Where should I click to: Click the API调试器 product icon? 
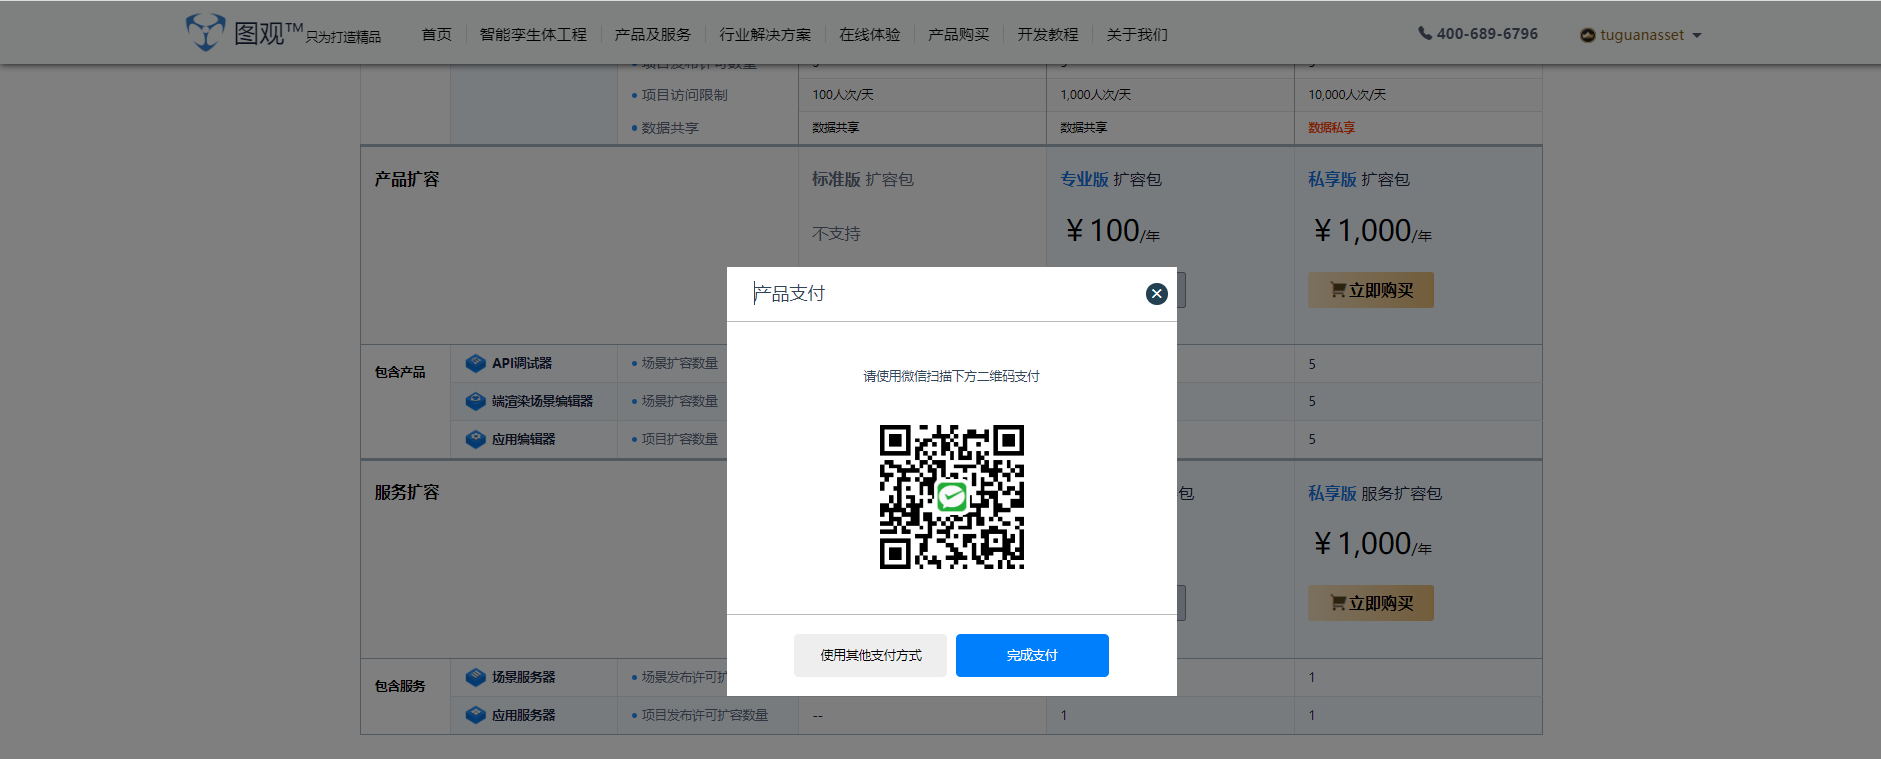[476, 363]
